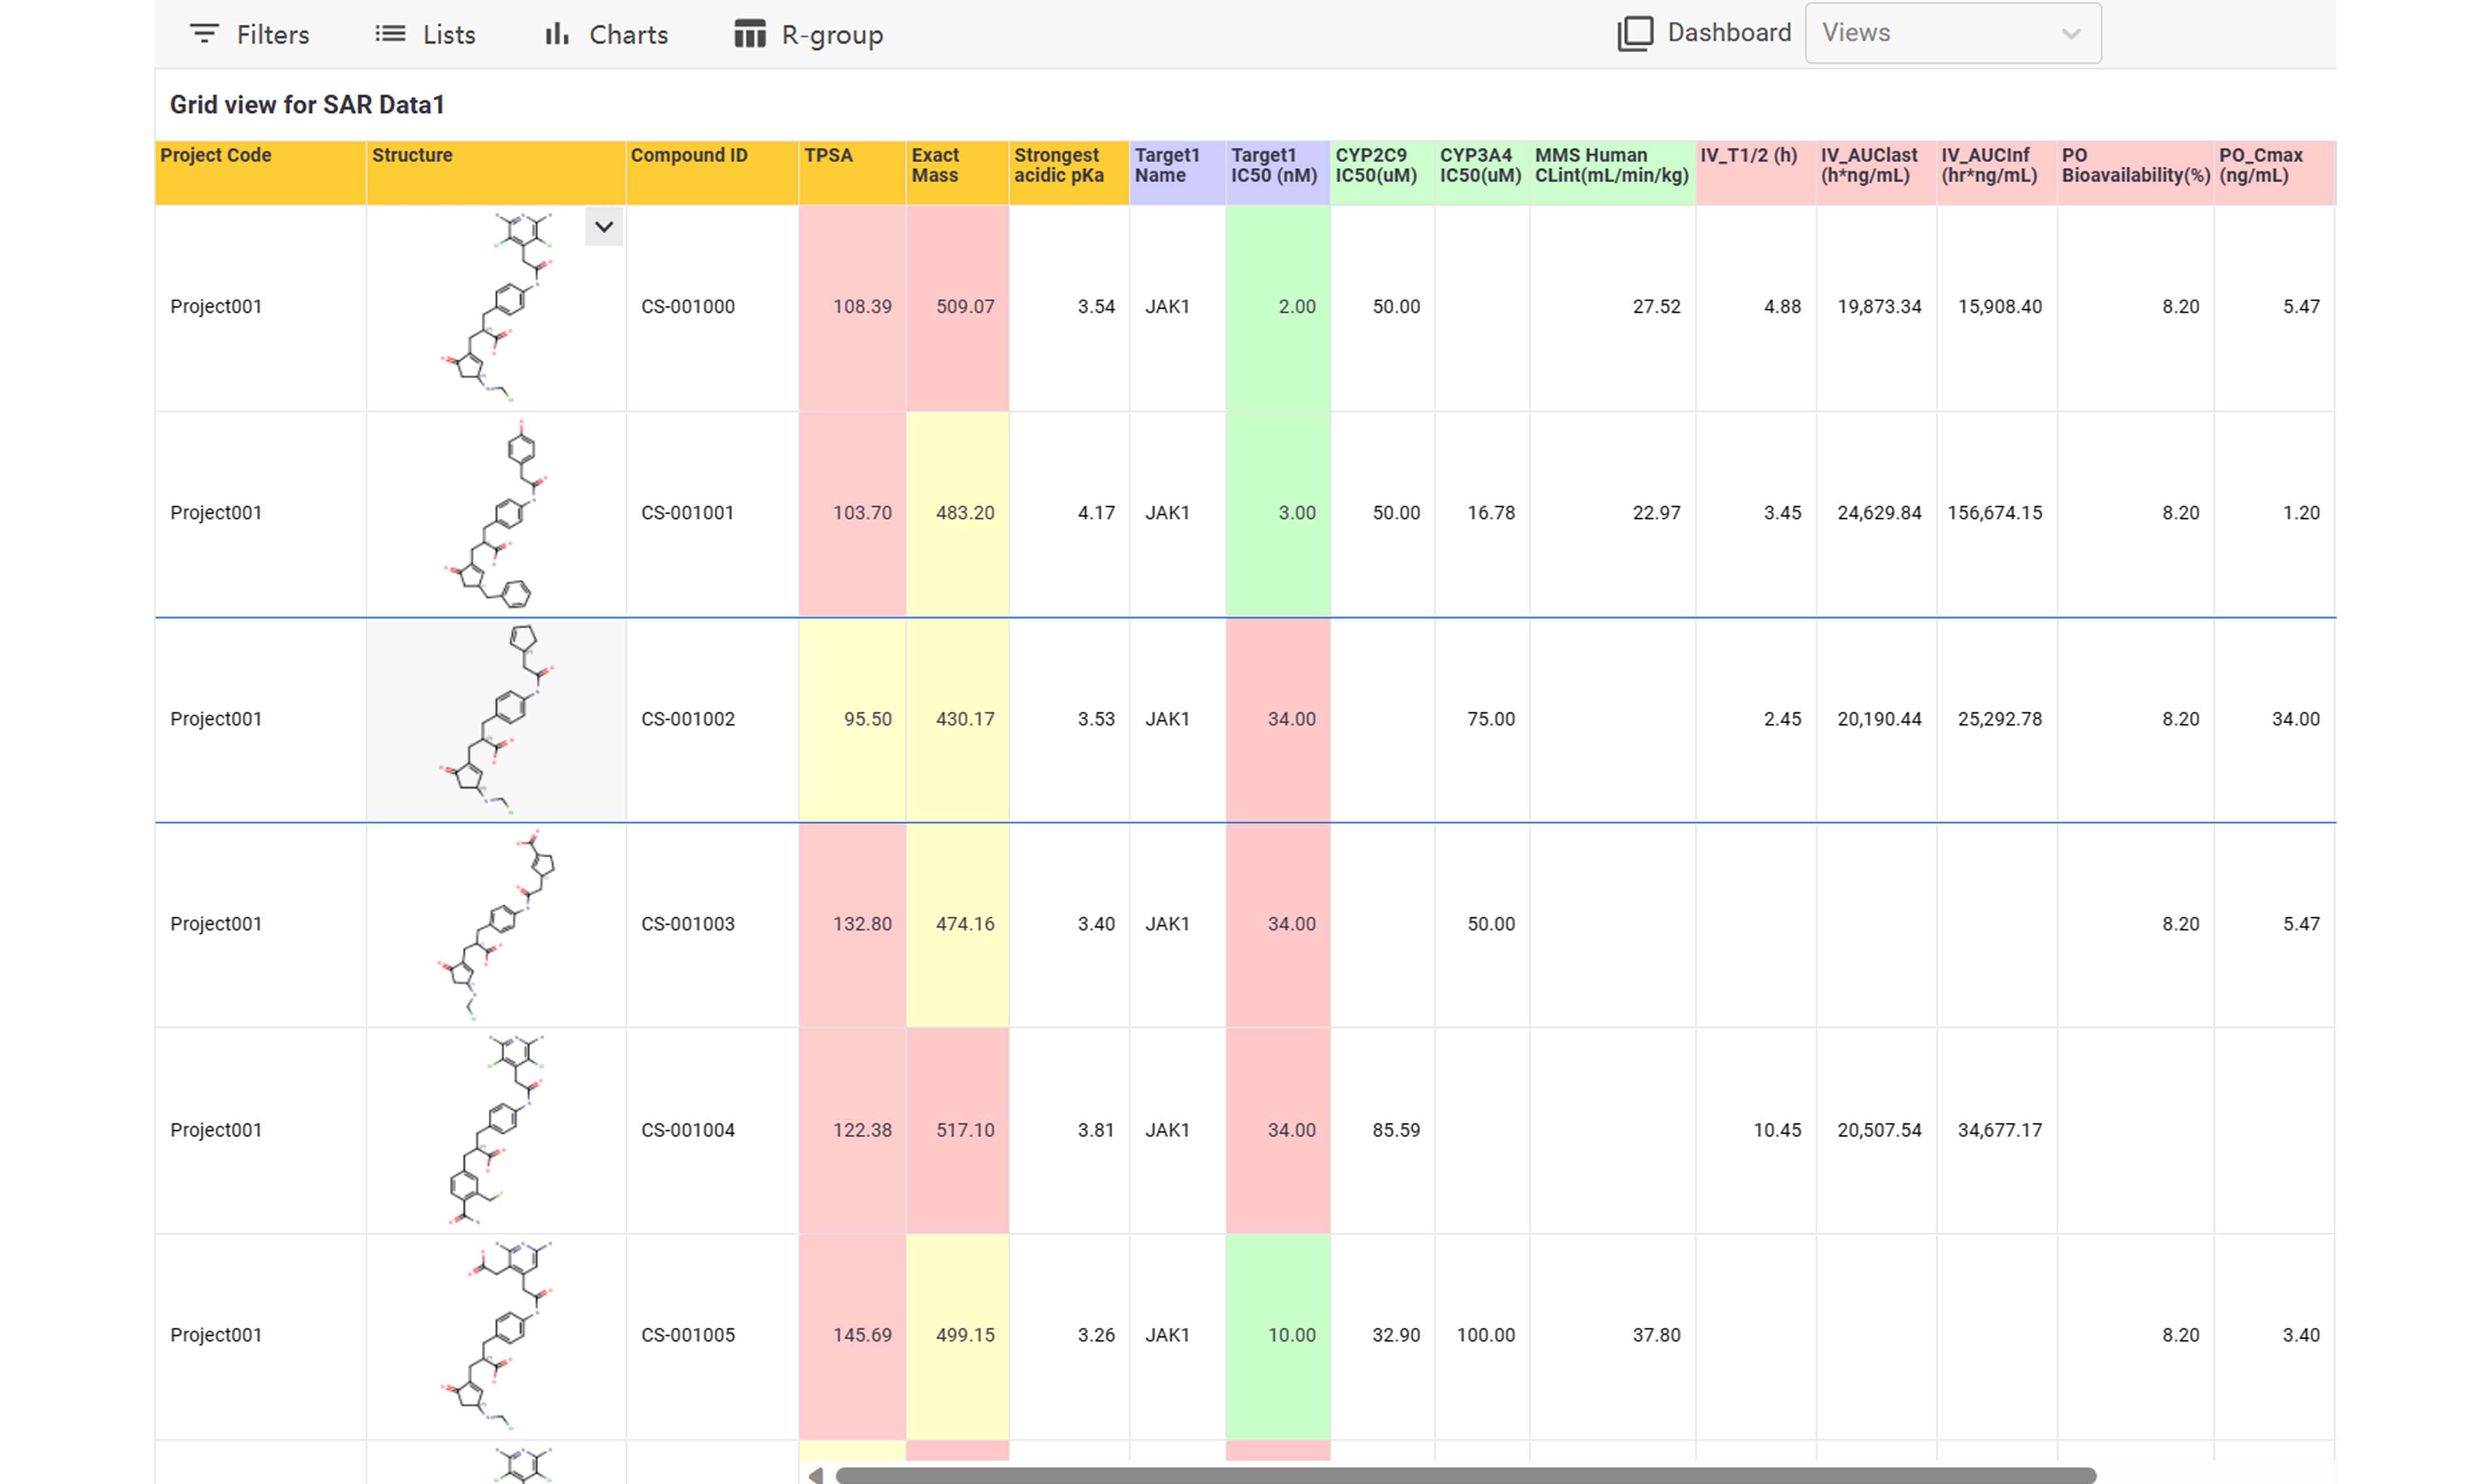Viewport: 2483px width, 1484px height.
Task: Click the horizontal scrollbar thumb
Action: tap(1465, 1475)
